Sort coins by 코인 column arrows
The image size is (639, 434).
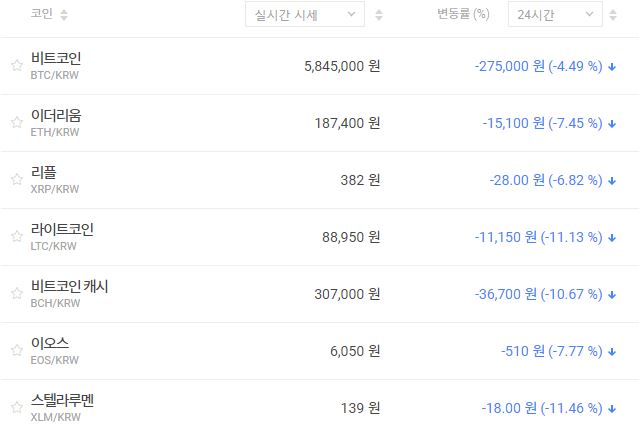tap(65, 15)
